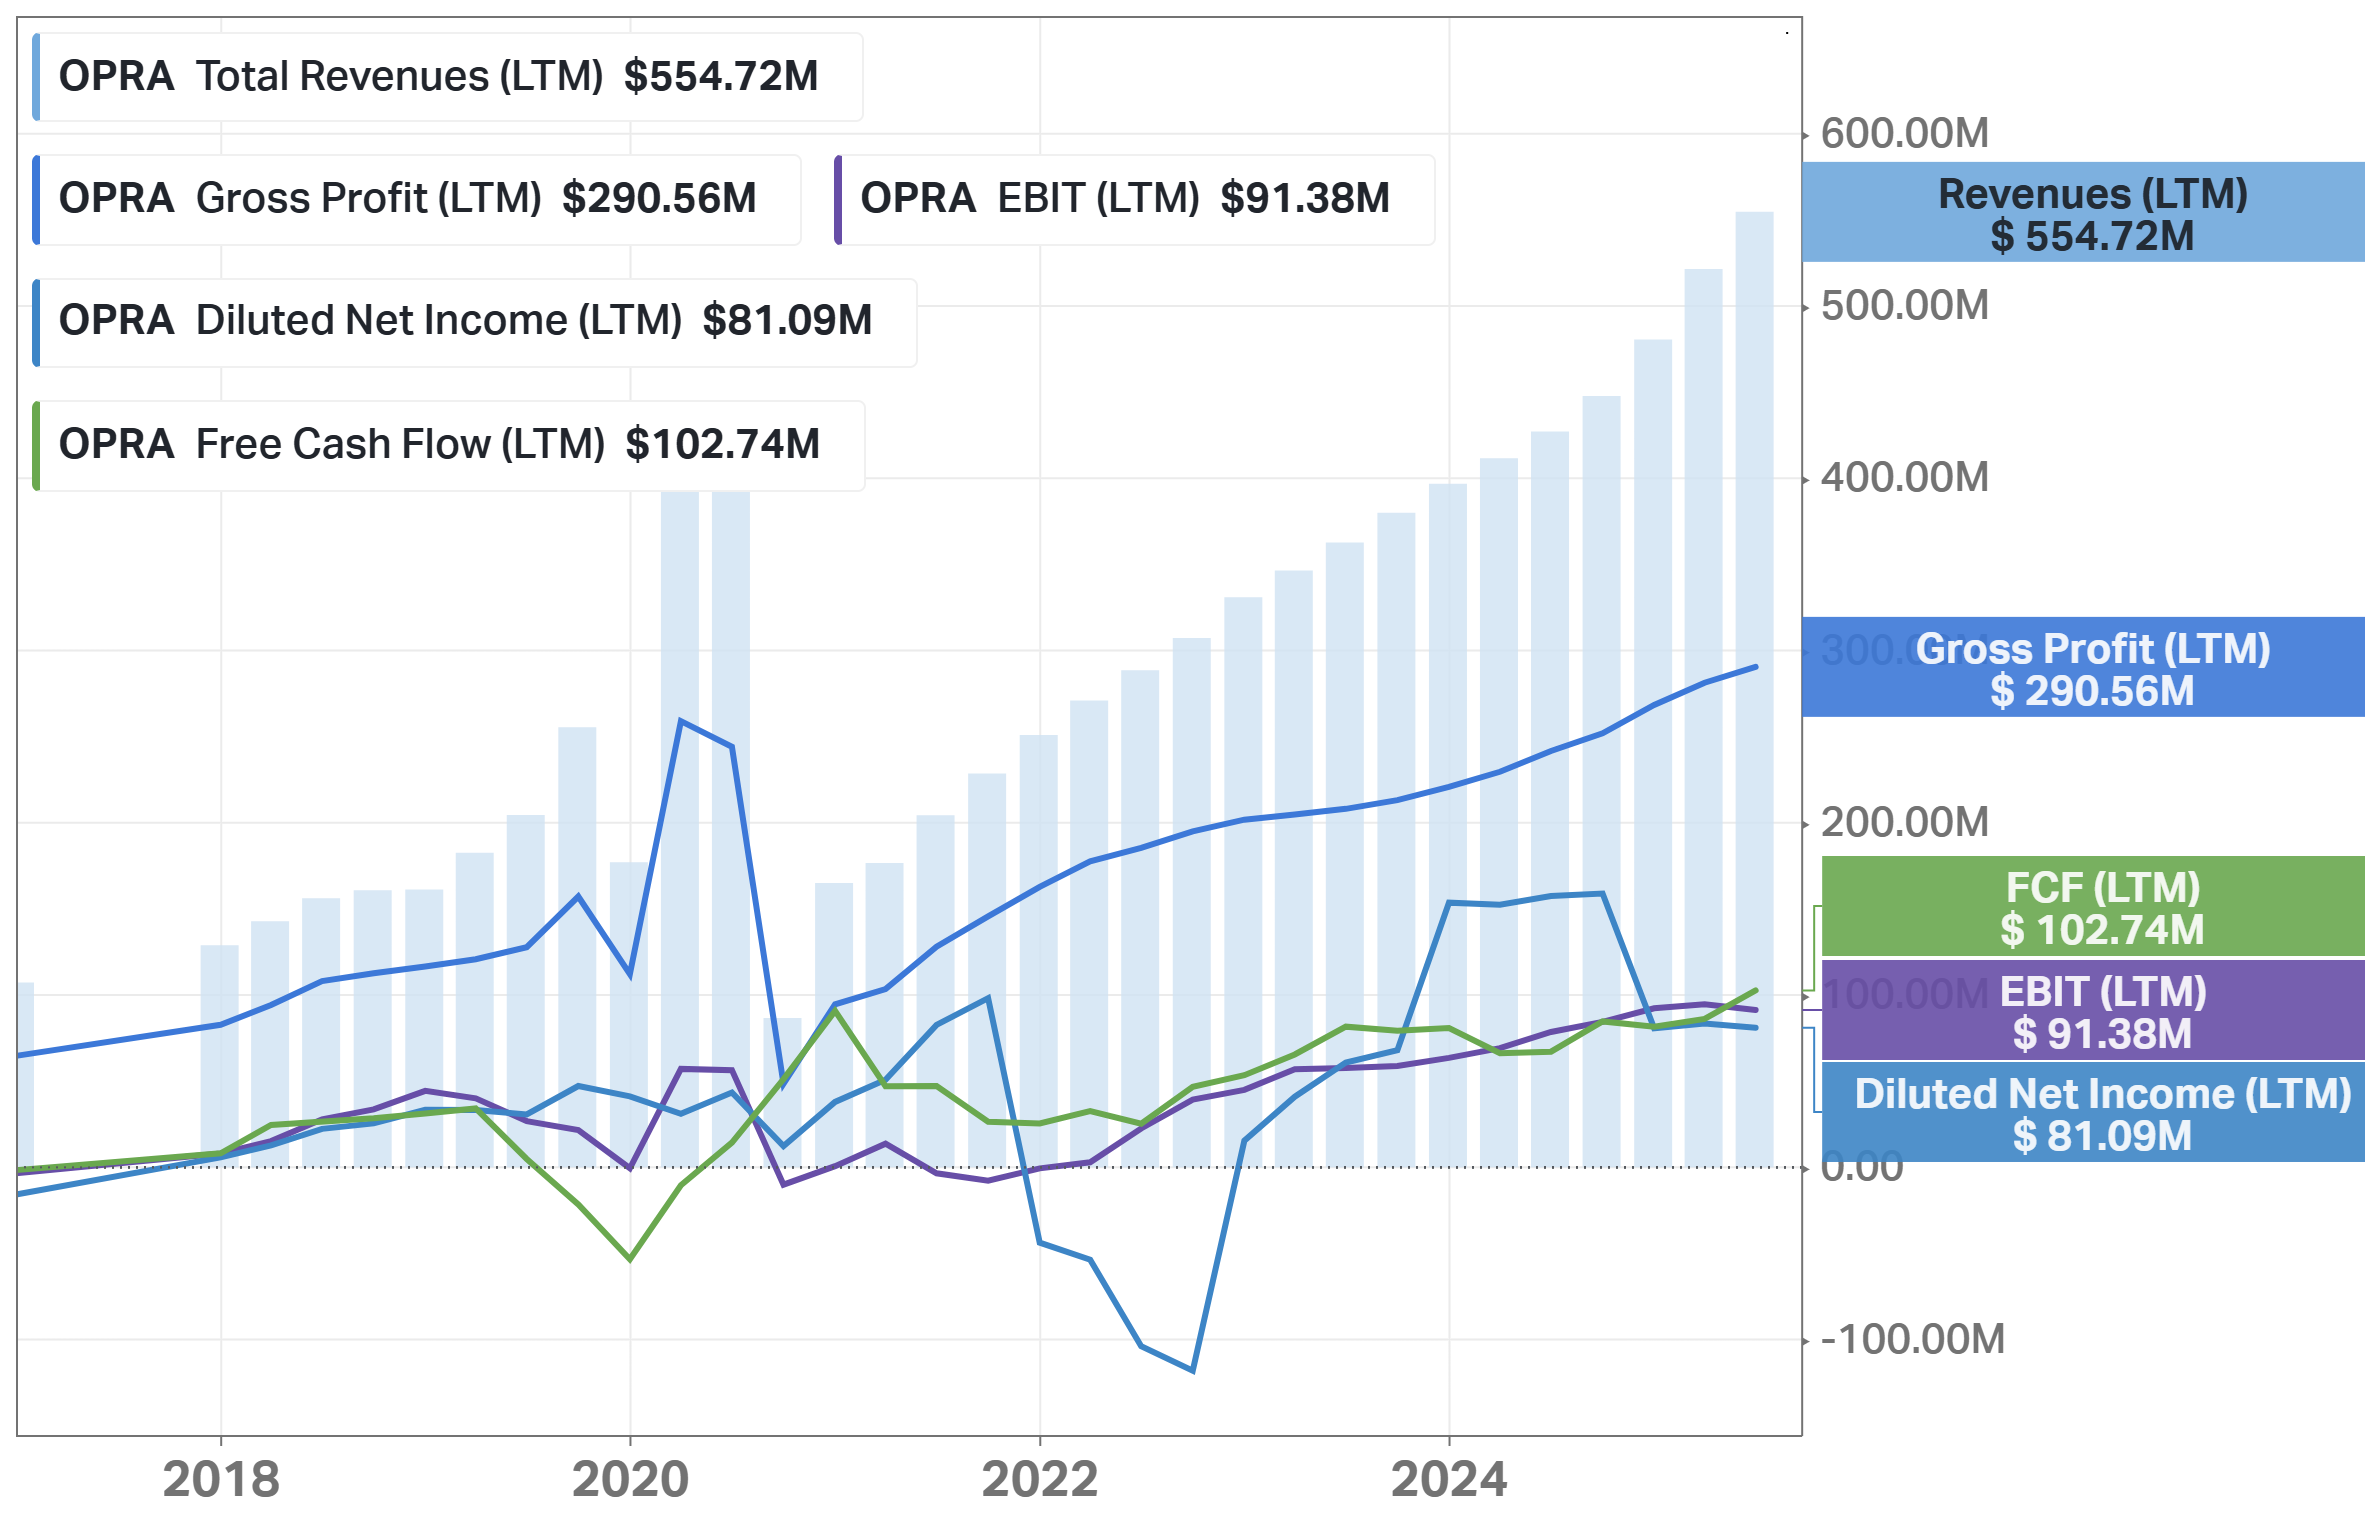Click the green Free Cash Flow color bar
The height and width of the screenshot is (1515, 2365).
point(36,445)
